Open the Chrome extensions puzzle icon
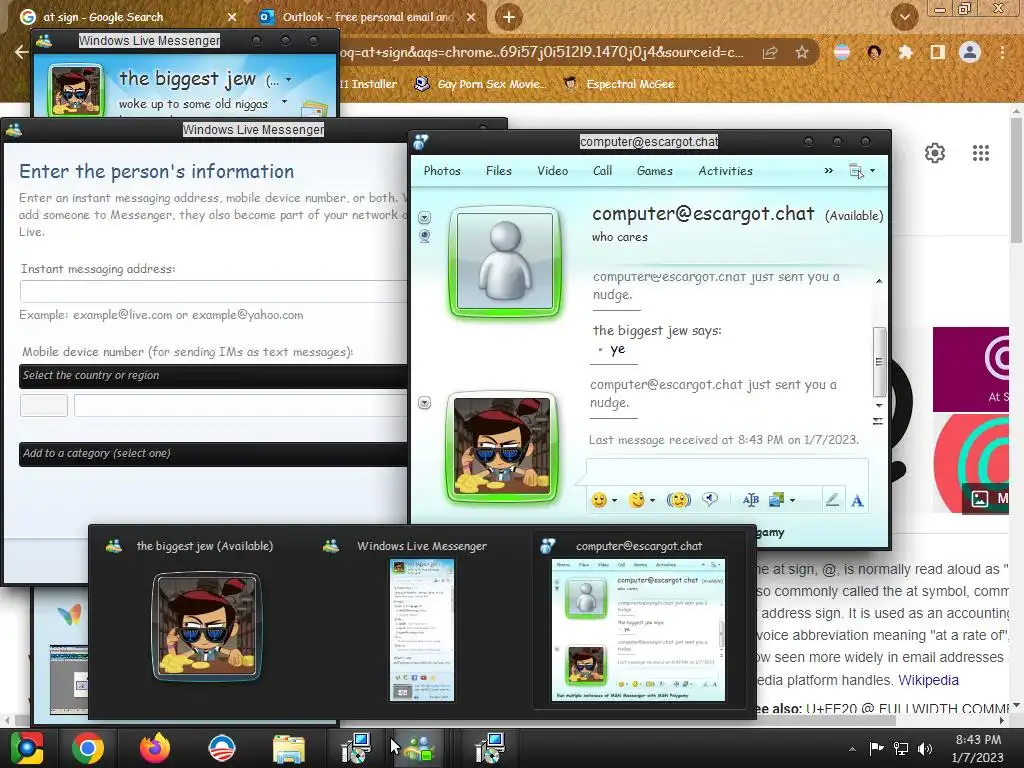Viewport: 1024px width, 768px height. coord(905,52)
